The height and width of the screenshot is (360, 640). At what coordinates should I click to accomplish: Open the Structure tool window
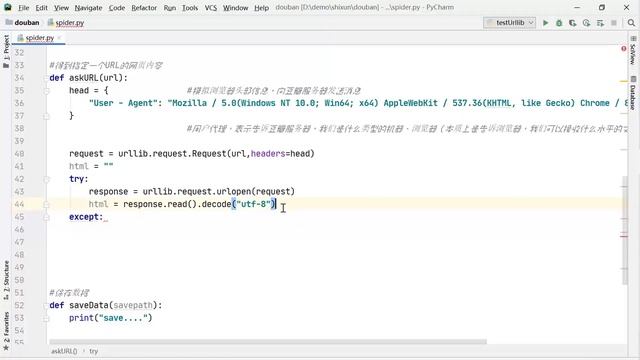tap(6, 281)
